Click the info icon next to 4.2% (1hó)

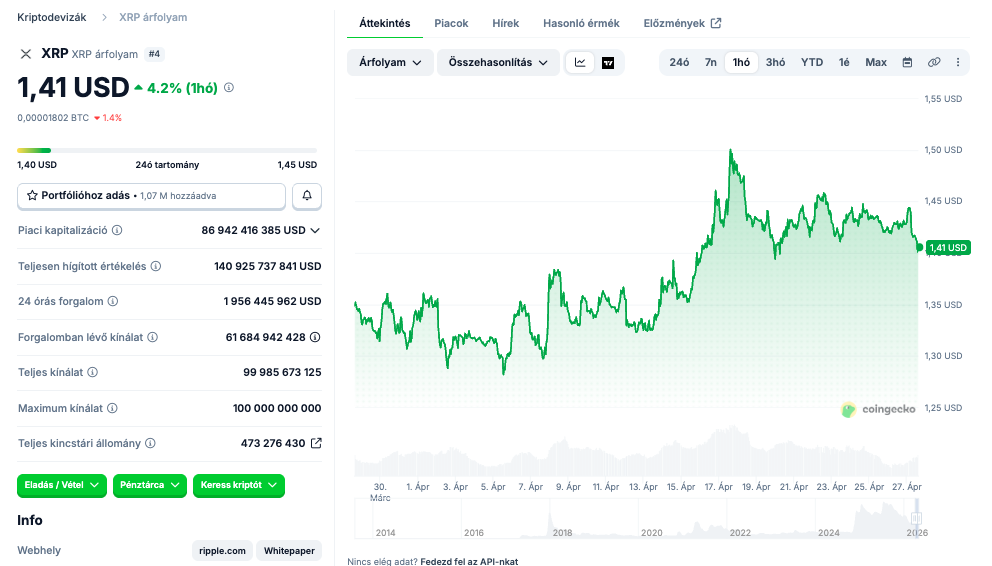point(229,88)
